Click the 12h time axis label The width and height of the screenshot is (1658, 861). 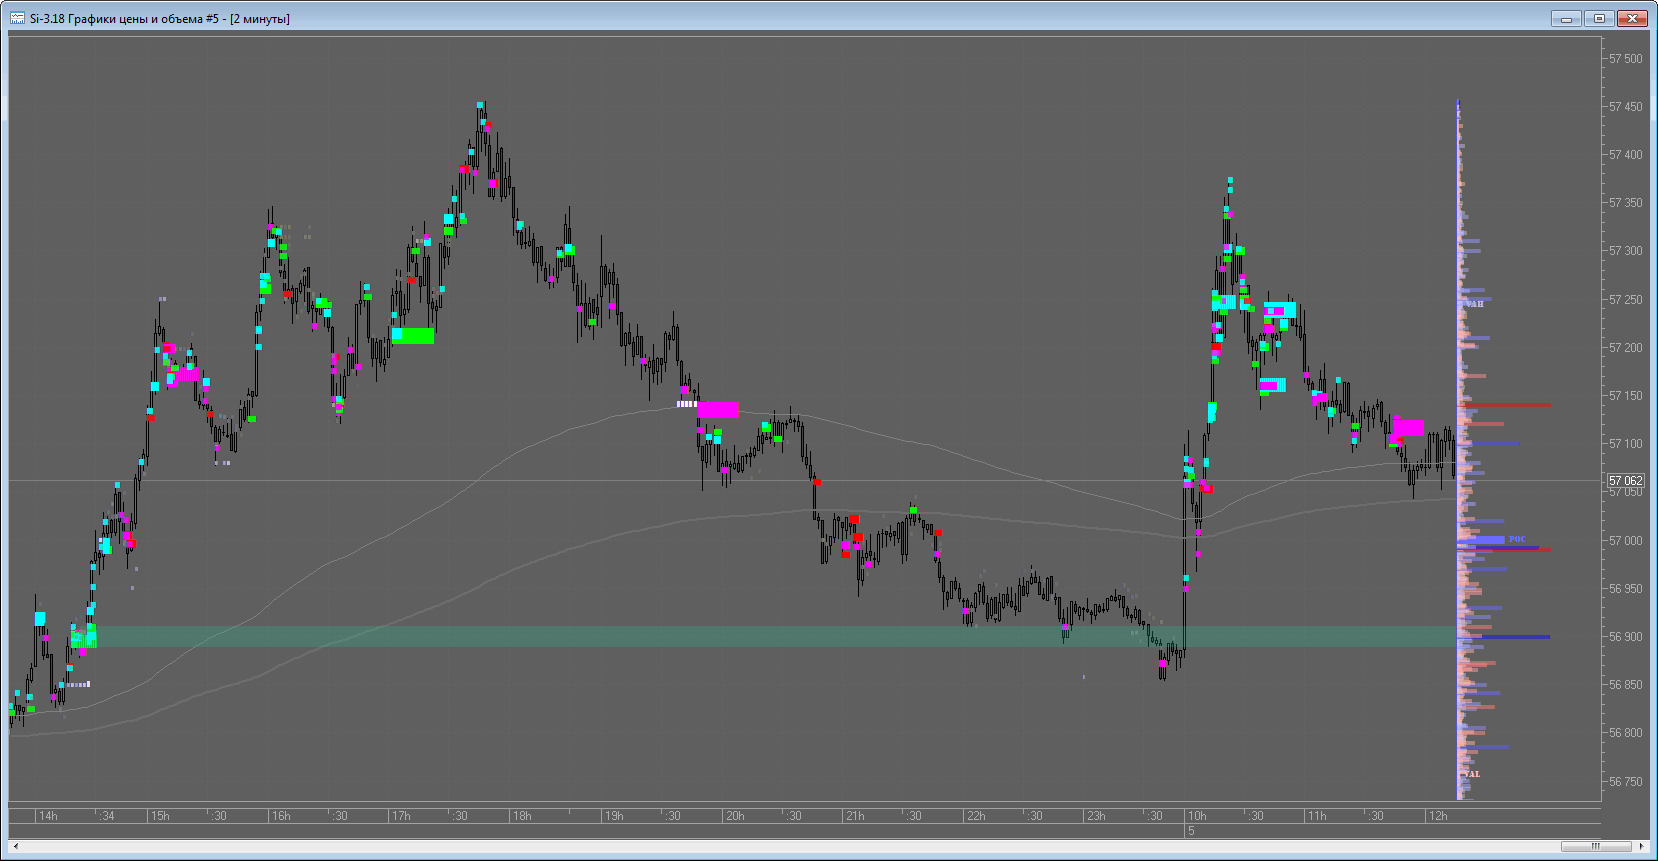pyautogui.click(x=1438, y=816)
